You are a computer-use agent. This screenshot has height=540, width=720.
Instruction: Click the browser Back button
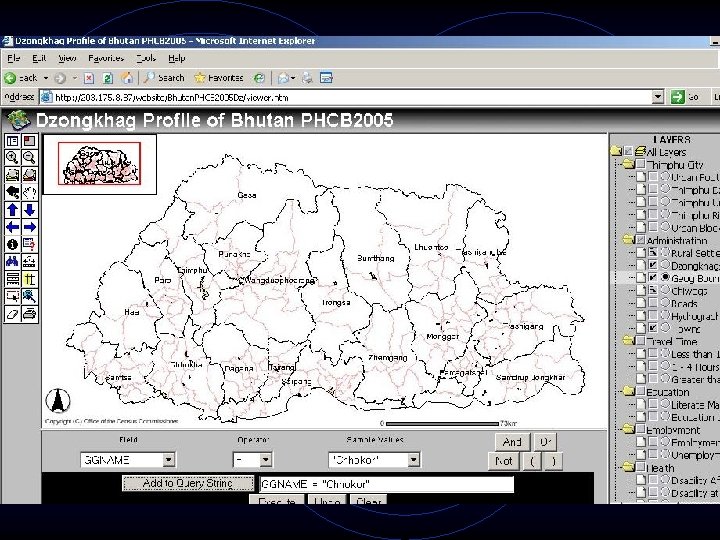21,78
